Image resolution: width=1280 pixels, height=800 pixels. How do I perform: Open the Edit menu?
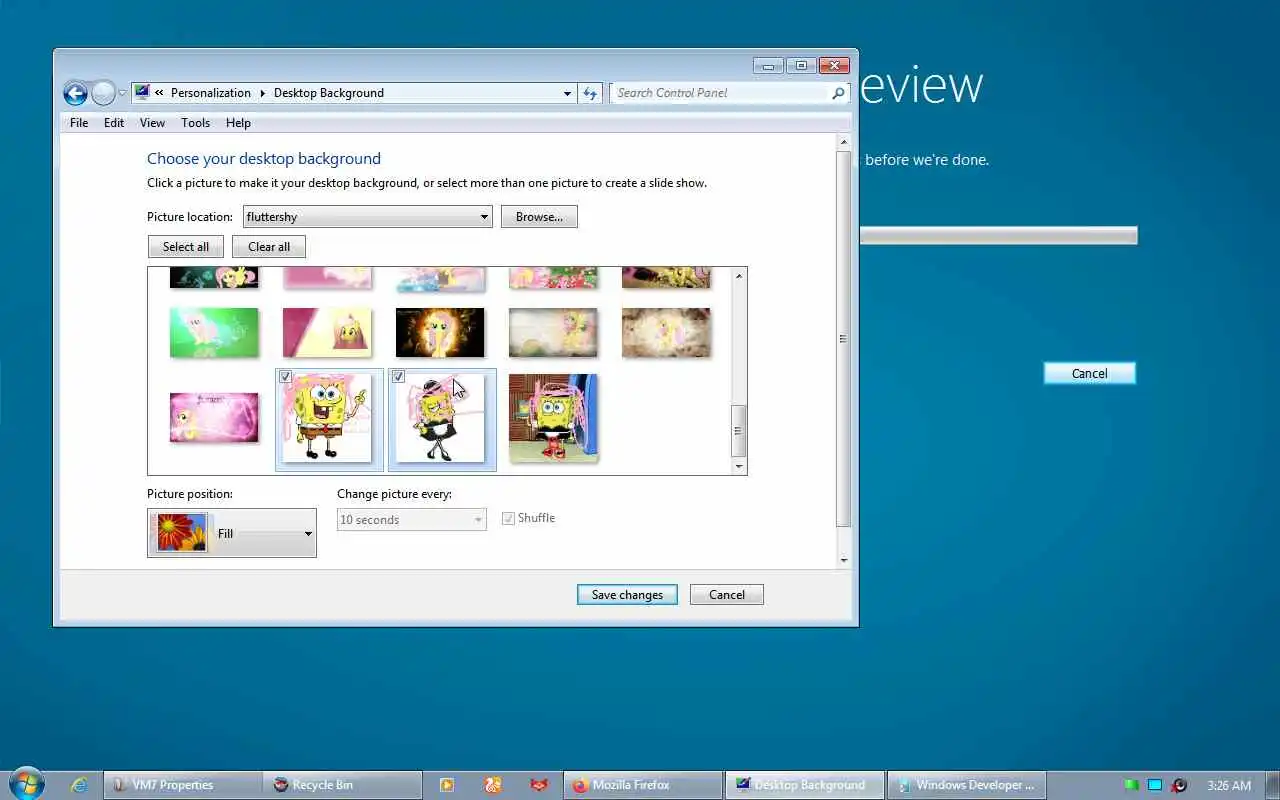coord(114,123)
